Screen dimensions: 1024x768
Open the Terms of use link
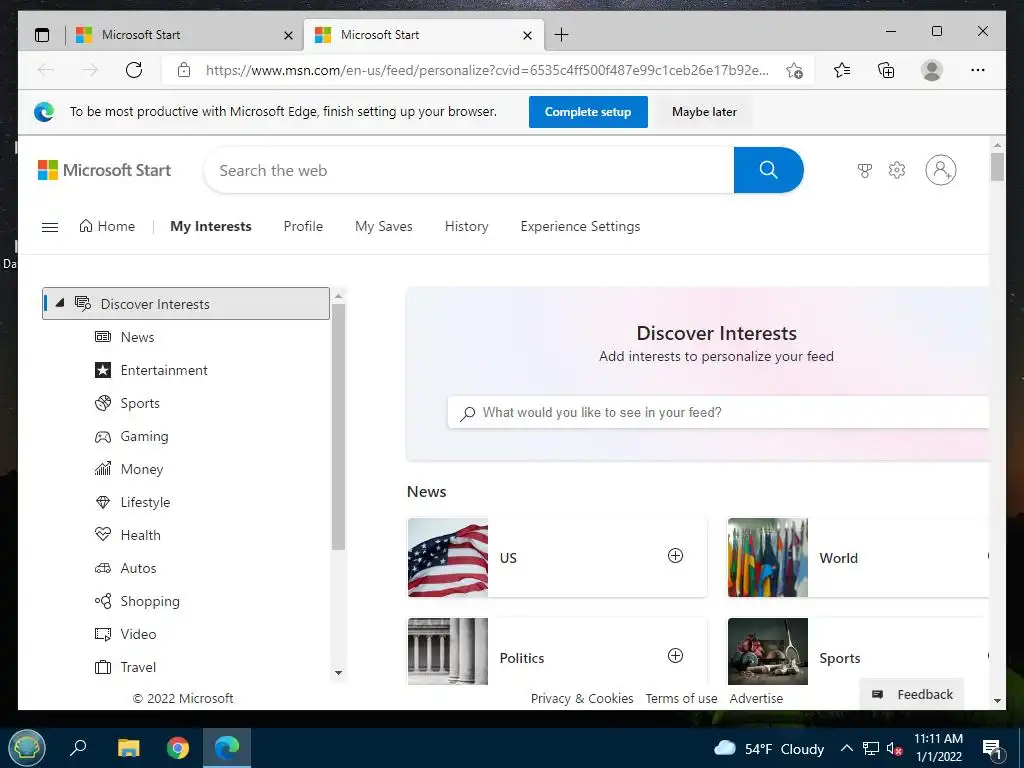681,698
